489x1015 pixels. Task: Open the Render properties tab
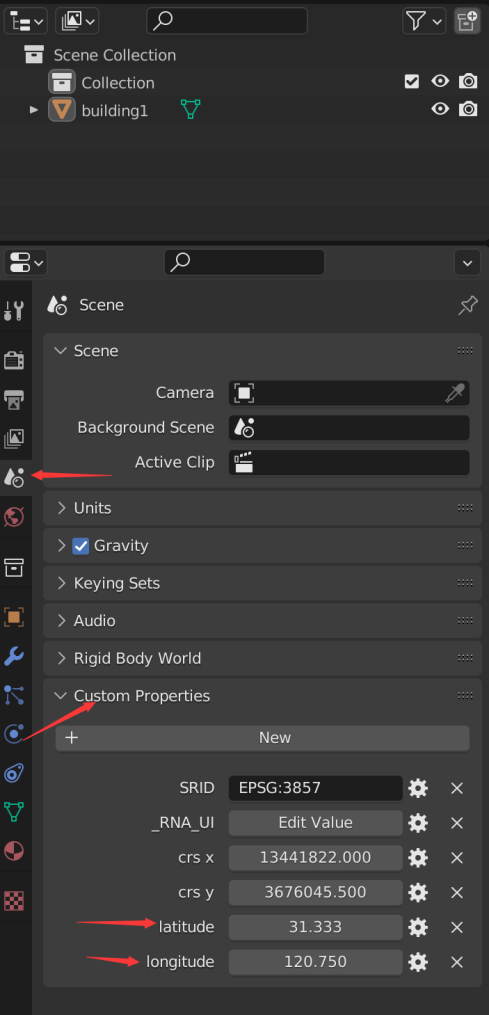pyautogui.click(x=14, y=359)
